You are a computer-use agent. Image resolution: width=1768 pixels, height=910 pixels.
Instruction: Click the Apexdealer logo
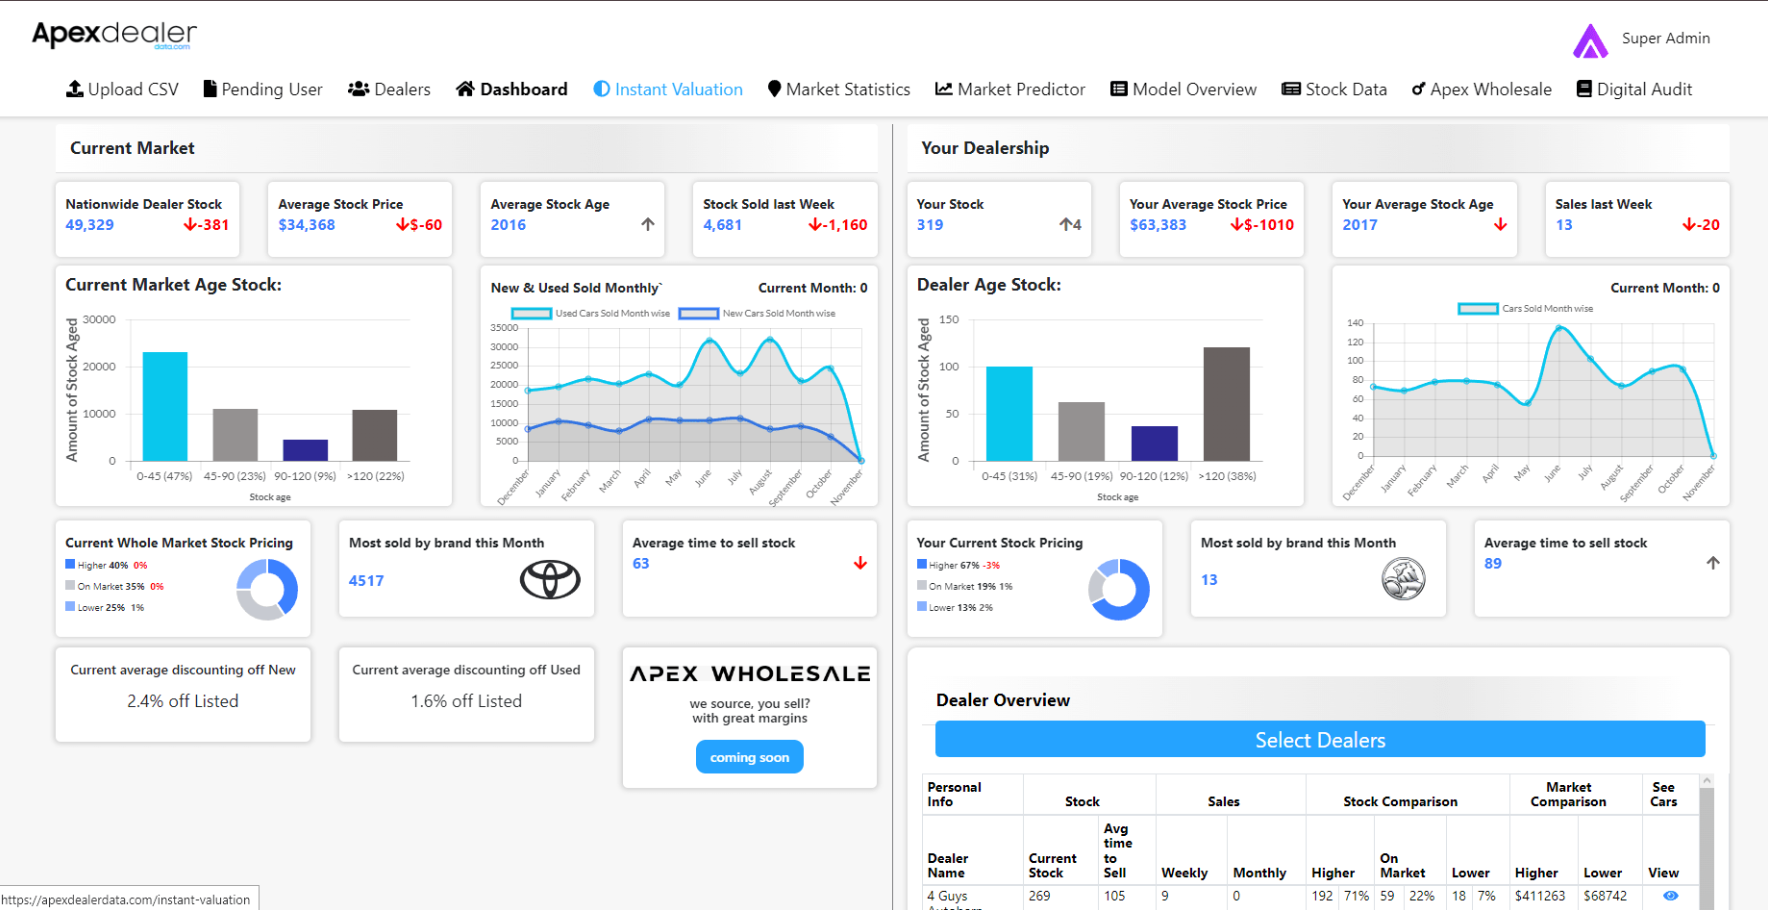(x=114, y=35)
